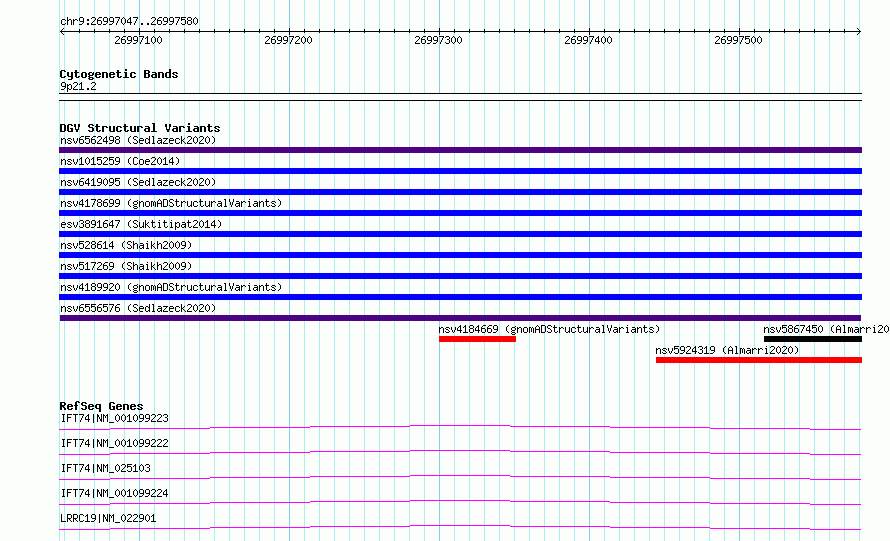
Task: Click the LRRC19|NM_022901 gene label
Action: (108, 518)
